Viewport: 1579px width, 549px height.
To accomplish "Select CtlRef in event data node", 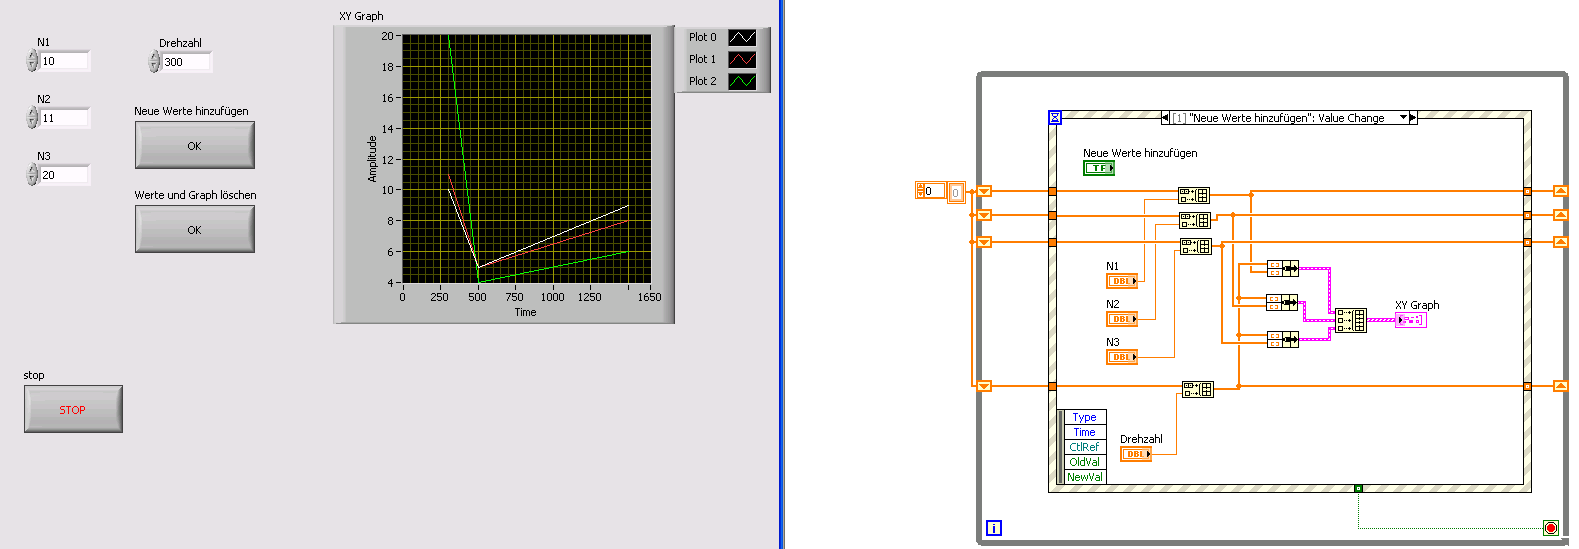I will [1085, 447].
